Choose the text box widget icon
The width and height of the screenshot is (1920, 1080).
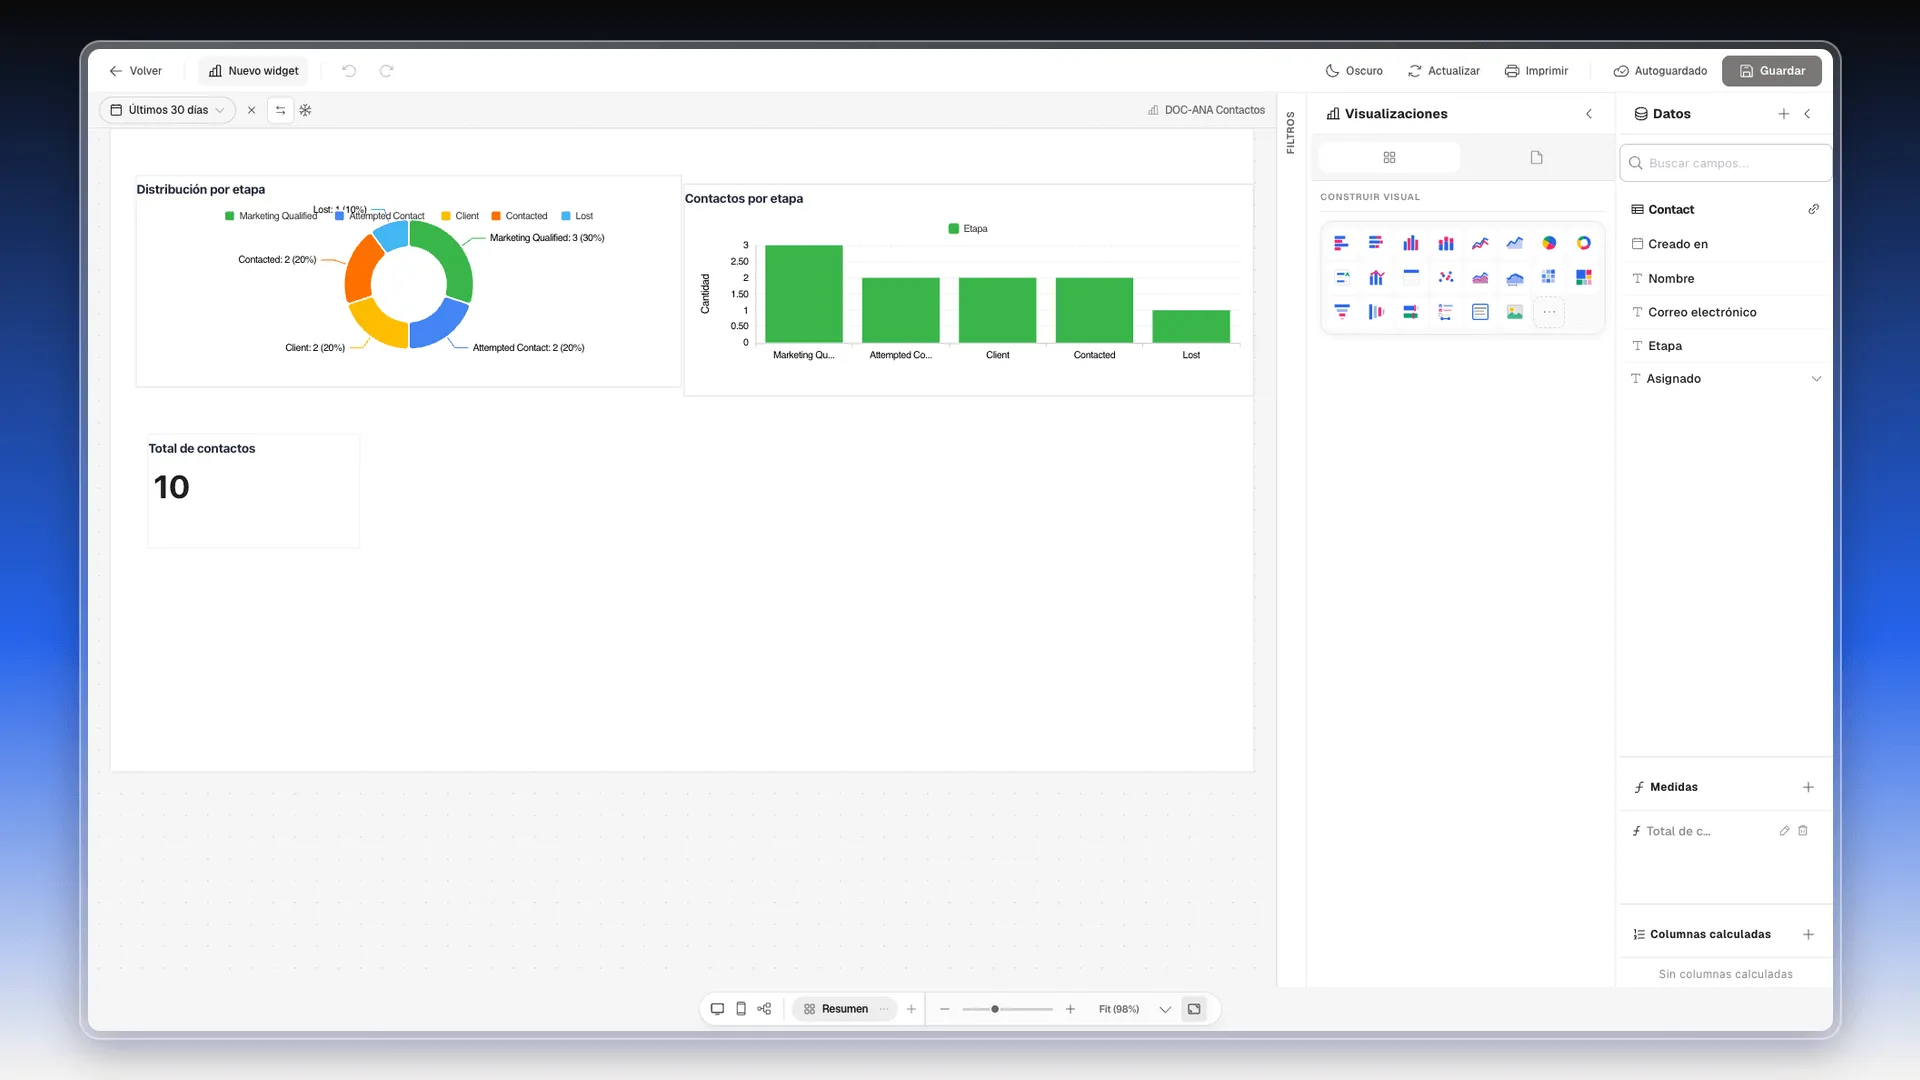click(x=1480, y=312)
